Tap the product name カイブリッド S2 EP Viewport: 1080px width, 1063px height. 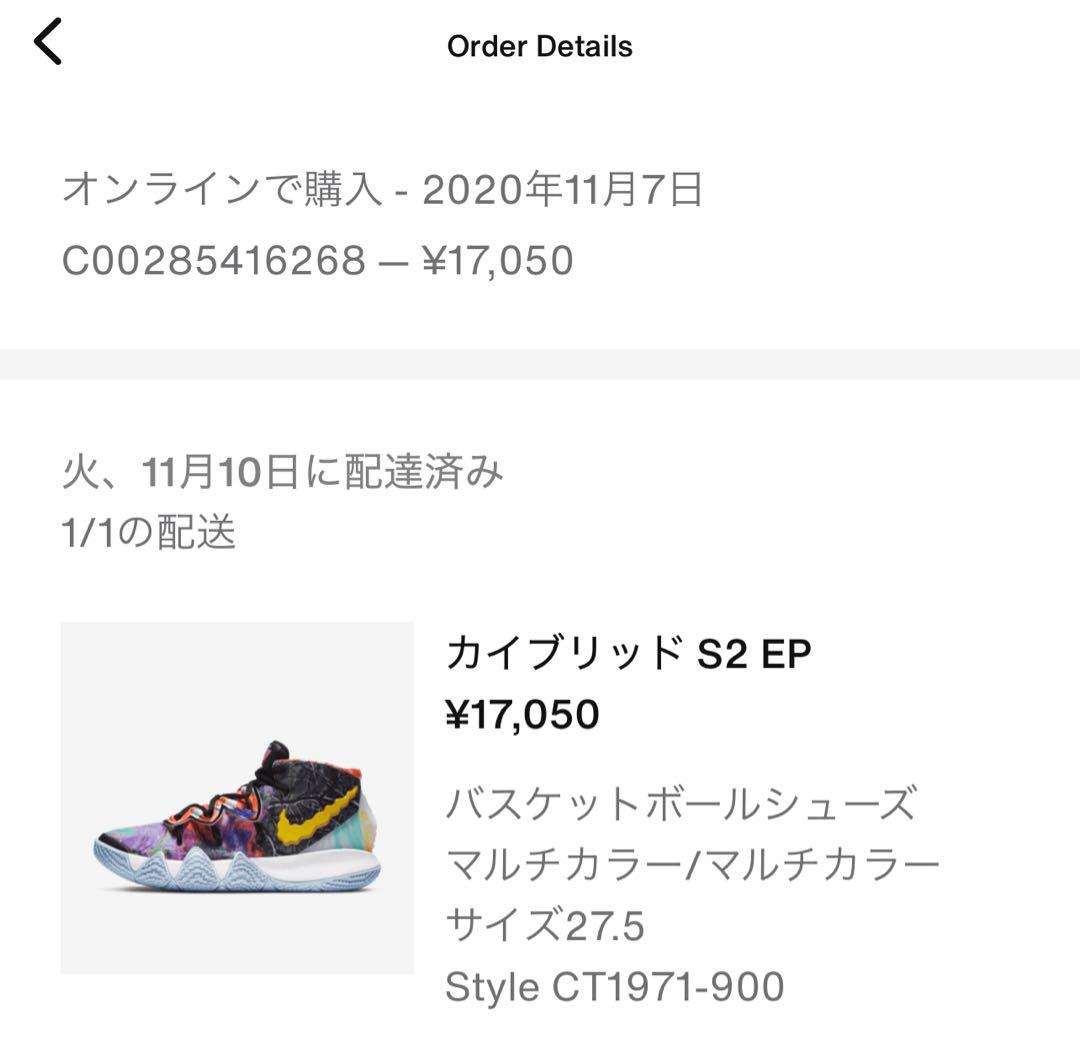click(630, 655)
